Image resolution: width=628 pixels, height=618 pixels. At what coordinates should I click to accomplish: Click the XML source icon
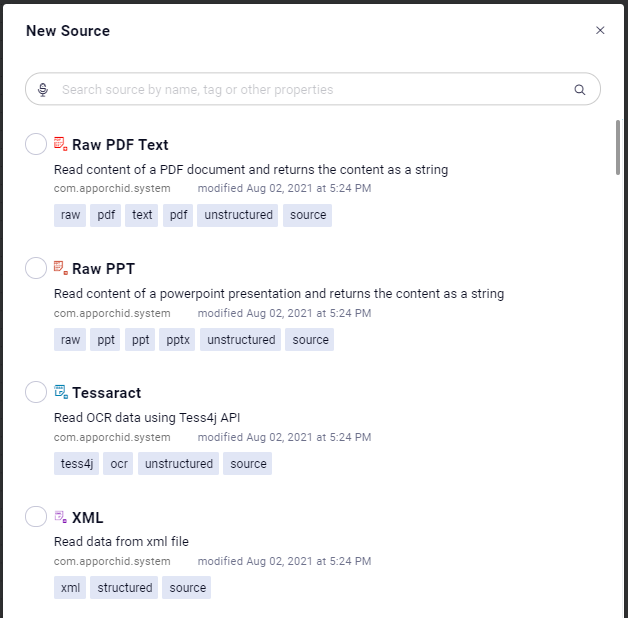tap(61, 517)
